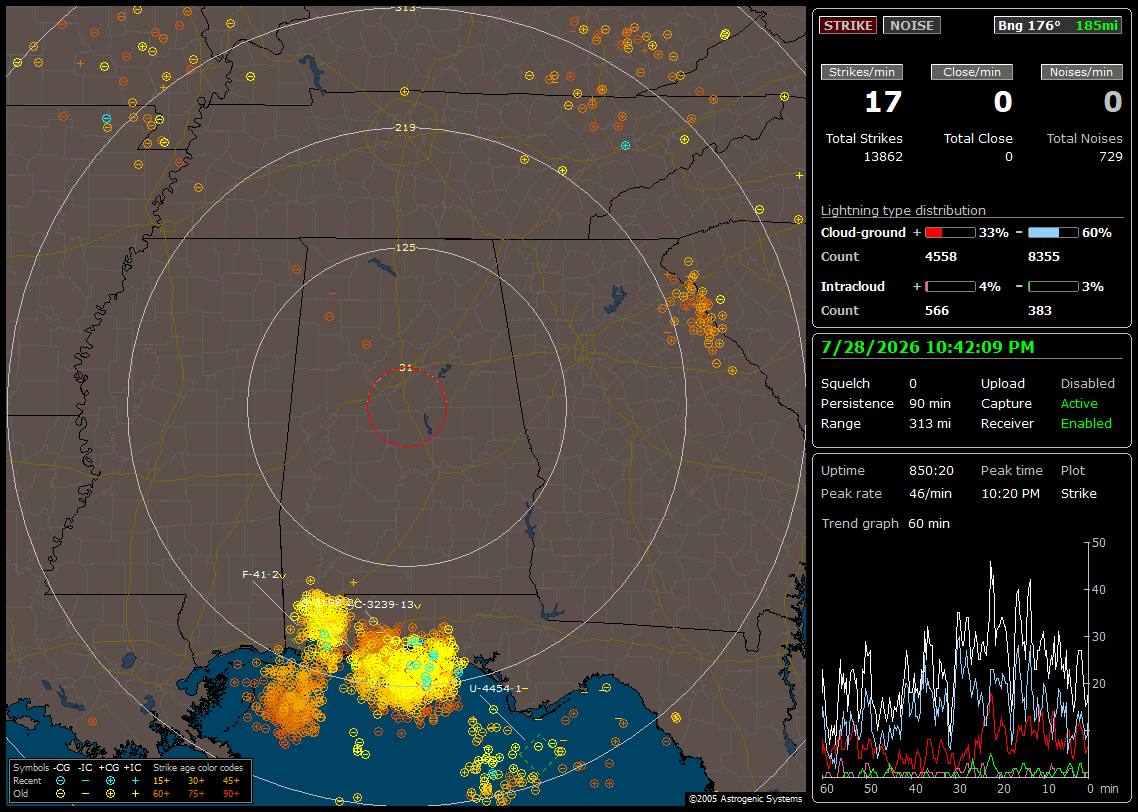Click the red circle at the map center

pyautogui.click(x=406, y=406)
